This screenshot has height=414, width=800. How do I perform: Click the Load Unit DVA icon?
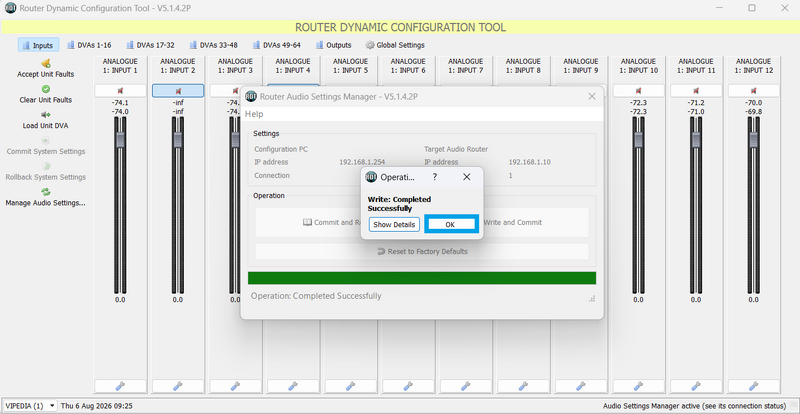click(x=45, y=115)
